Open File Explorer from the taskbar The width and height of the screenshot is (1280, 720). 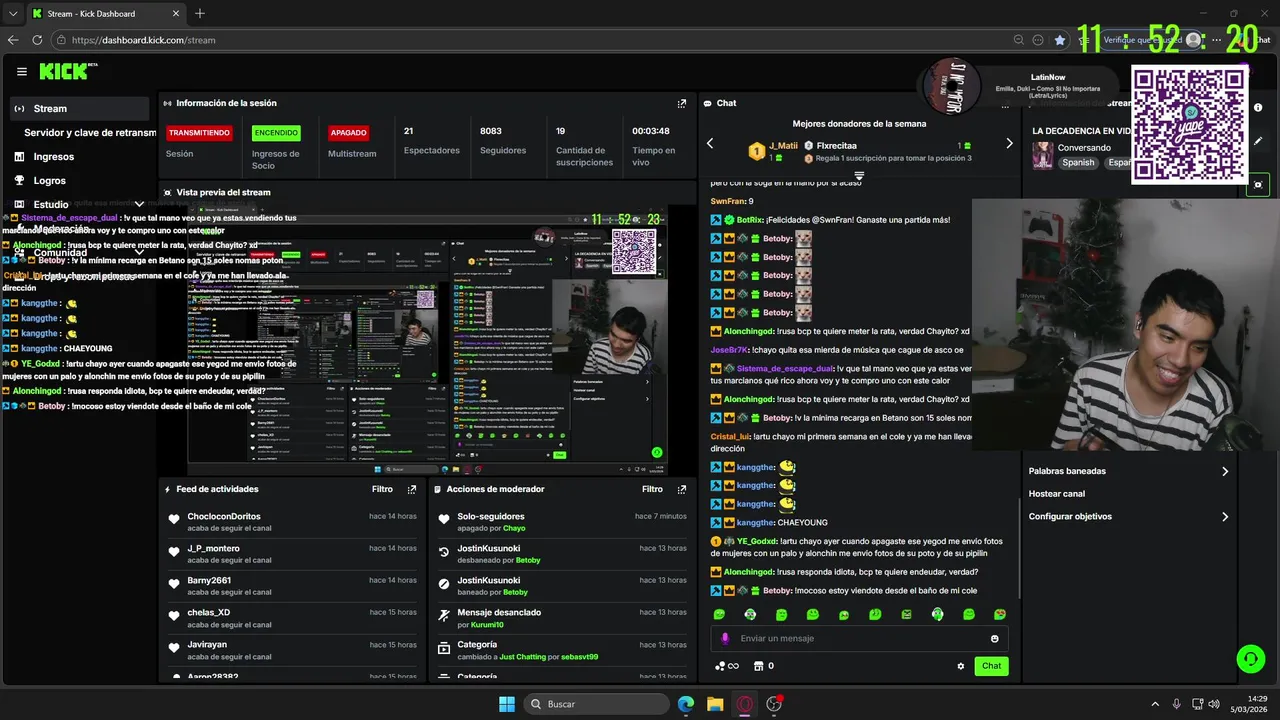(715, 704)
